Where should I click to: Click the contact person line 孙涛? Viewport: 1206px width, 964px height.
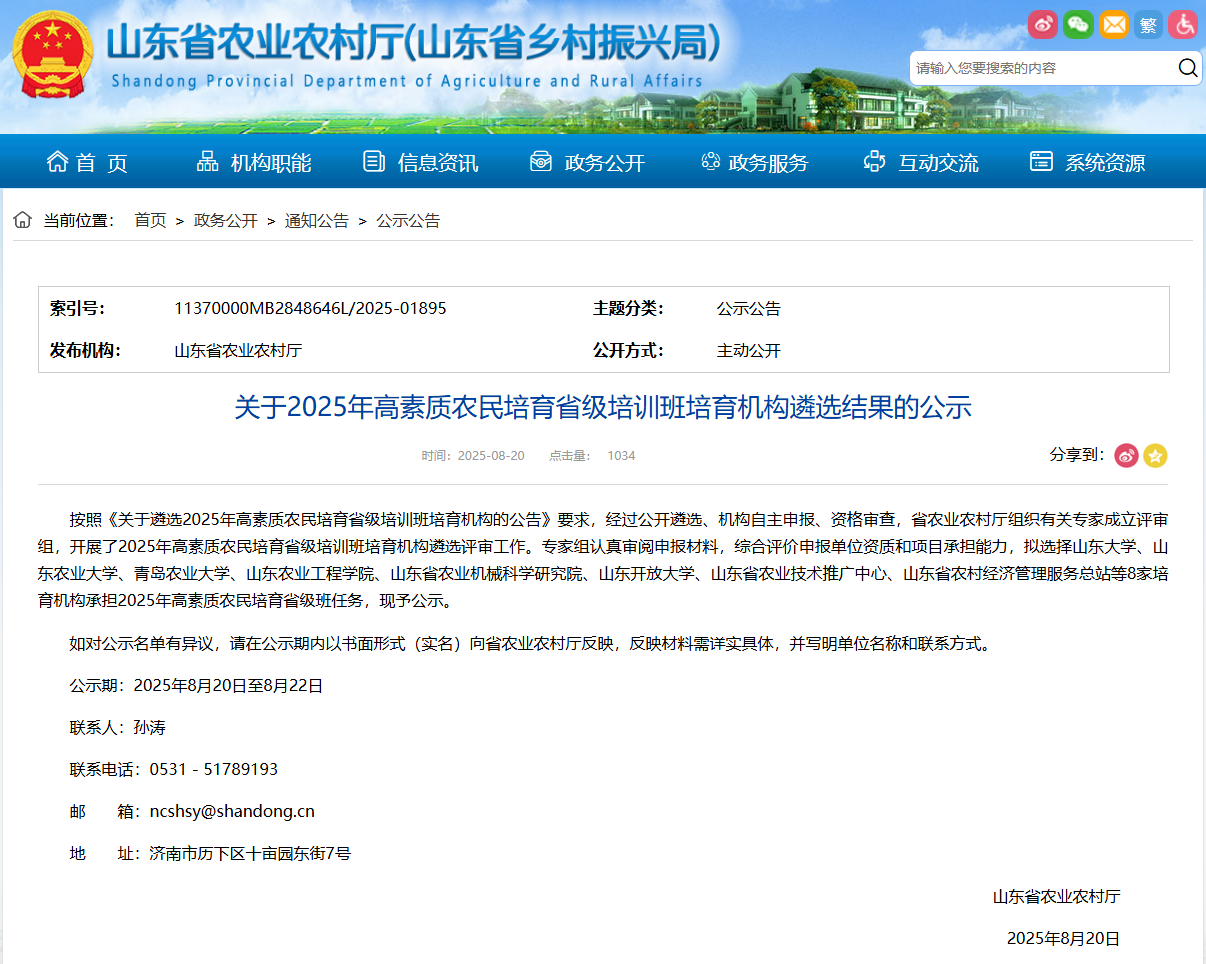(117, 728)
